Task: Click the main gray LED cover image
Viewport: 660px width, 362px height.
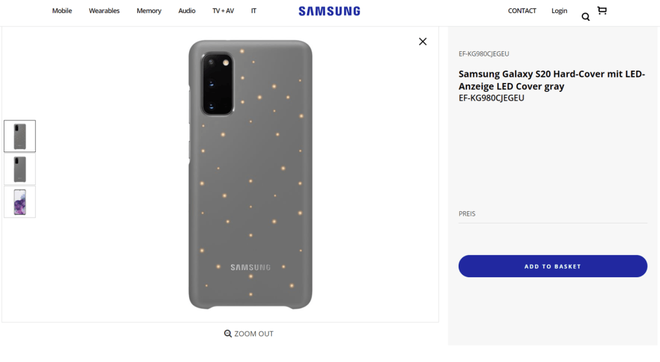Action: (x=250, y=174)
